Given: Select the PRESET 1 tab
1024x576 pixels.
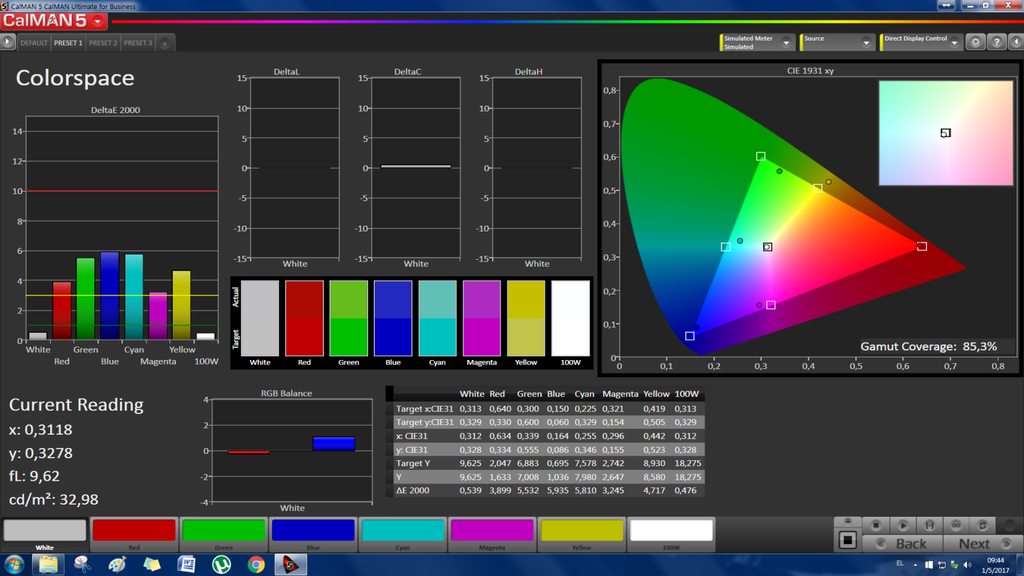Looking at the screenshot, I should [68, 43].
